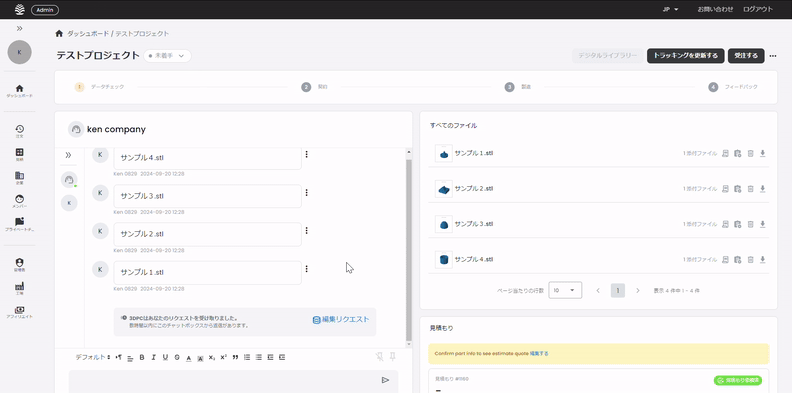Expand chat participants panel double chevron
Image resolution: width=792 pixels, height=393 pixels.
(69, 155)
